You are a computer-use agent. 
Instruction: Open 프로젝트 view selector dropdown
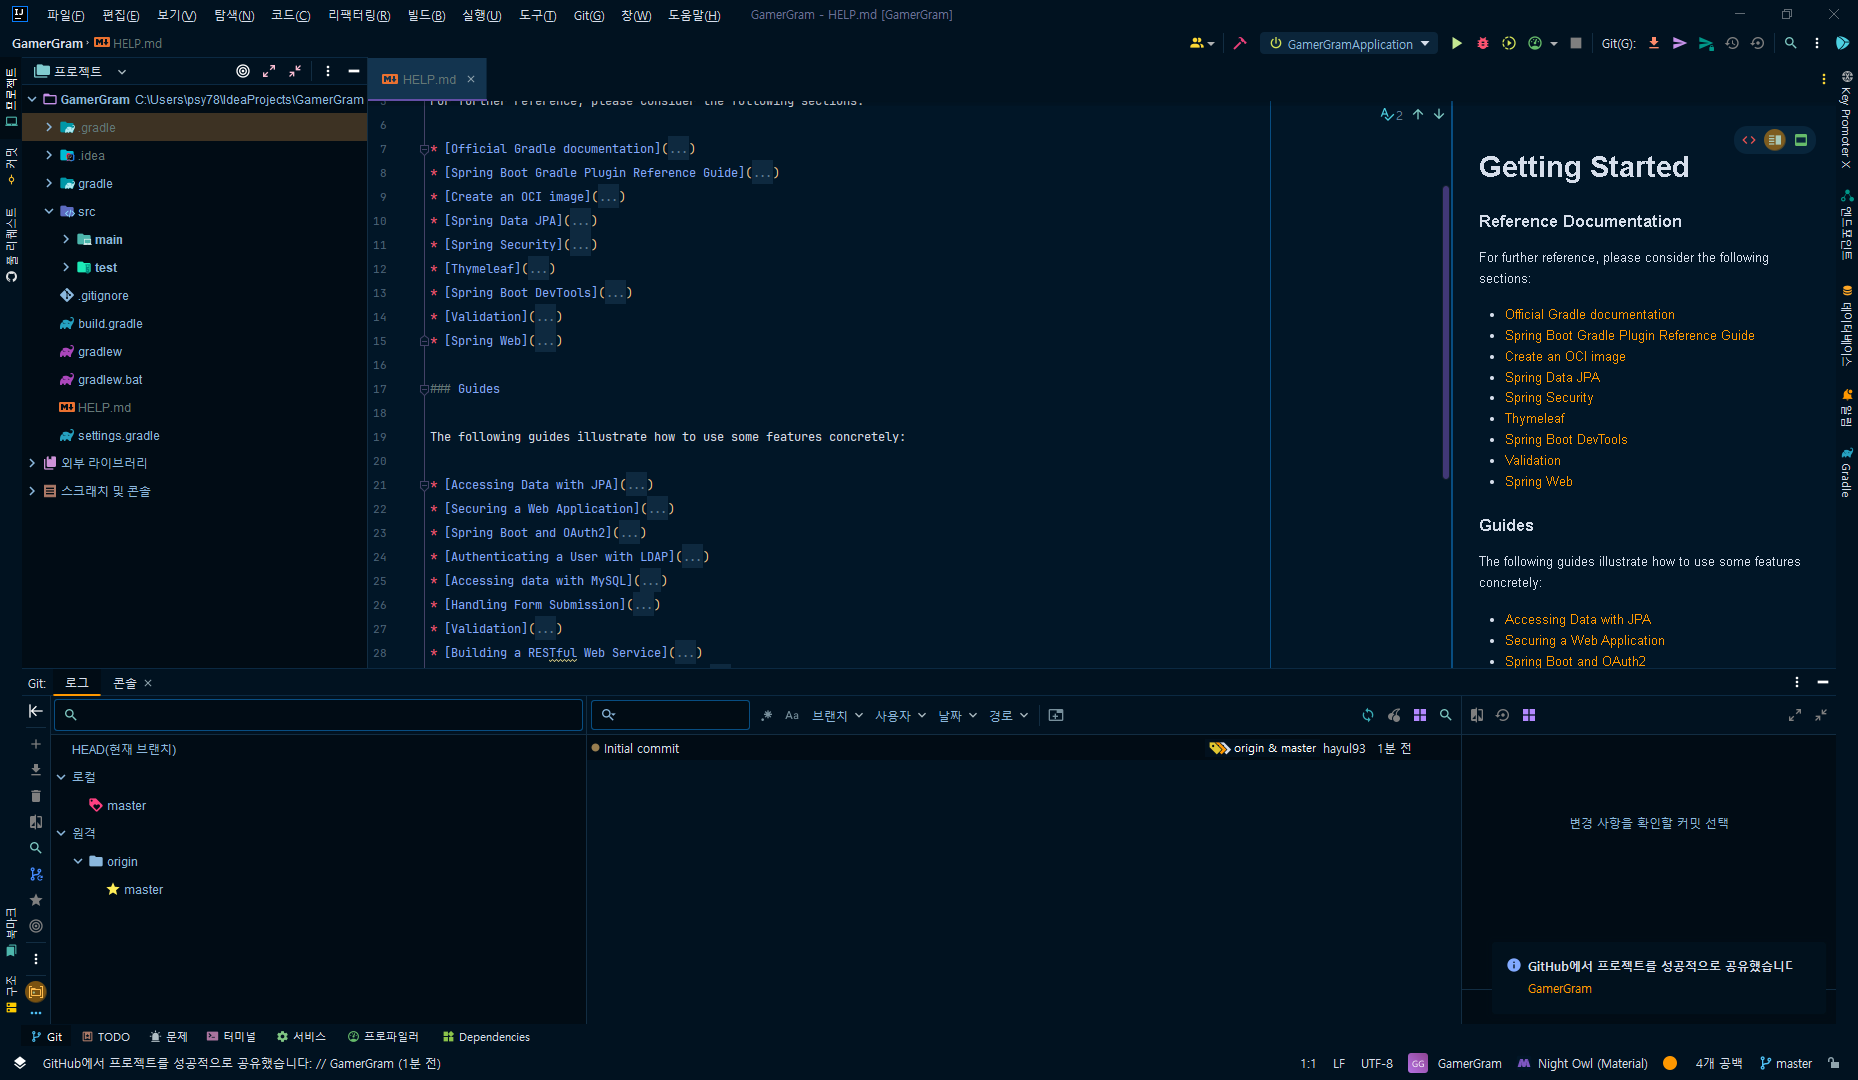81,71
